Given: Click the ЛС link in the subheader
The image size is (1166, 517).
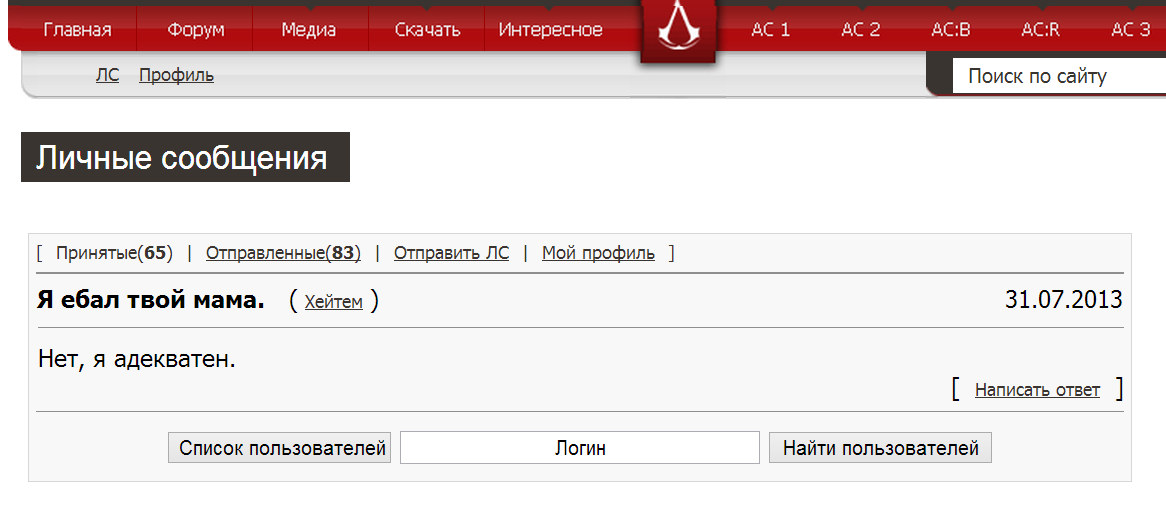Looking at the screenshot, I should click(107, 75).
